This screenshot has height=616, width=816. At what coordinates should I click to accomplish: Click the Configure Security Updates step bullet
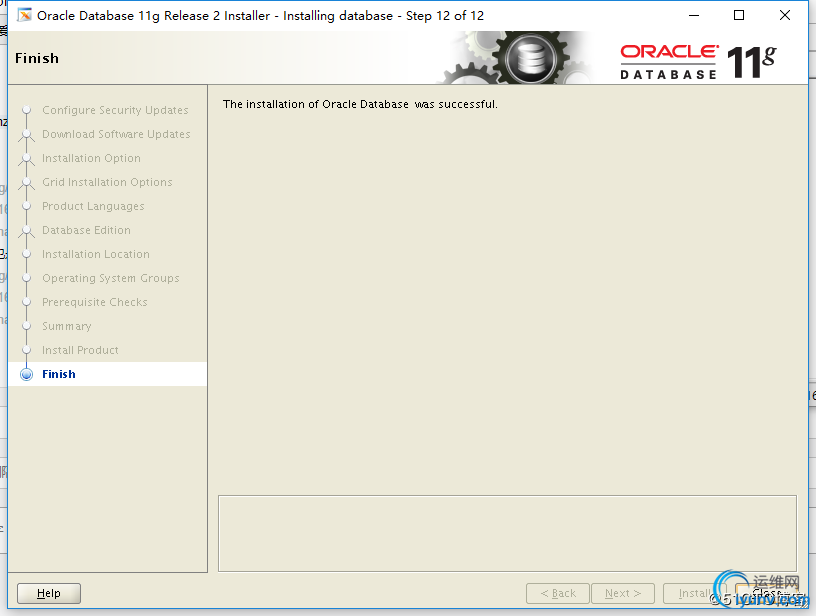27,110
